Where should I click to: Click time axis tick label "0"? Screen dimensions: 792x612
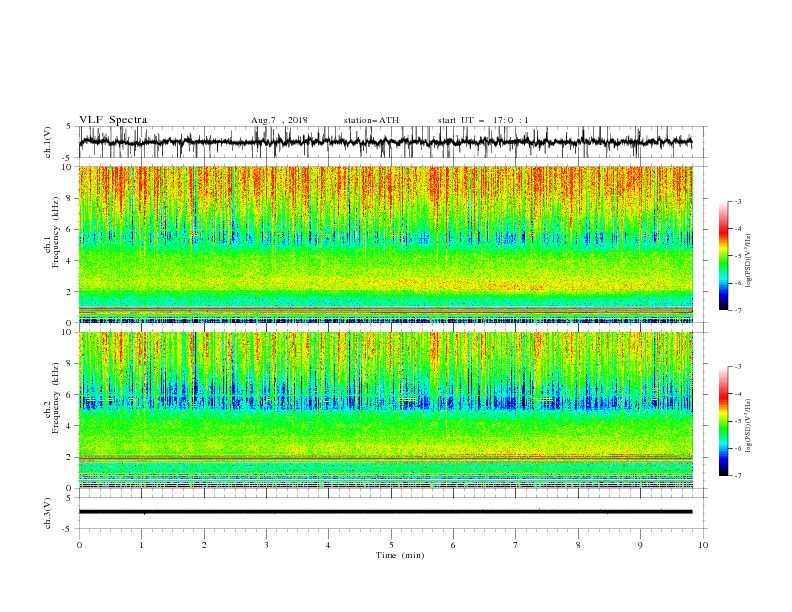[x=79, y=545]
